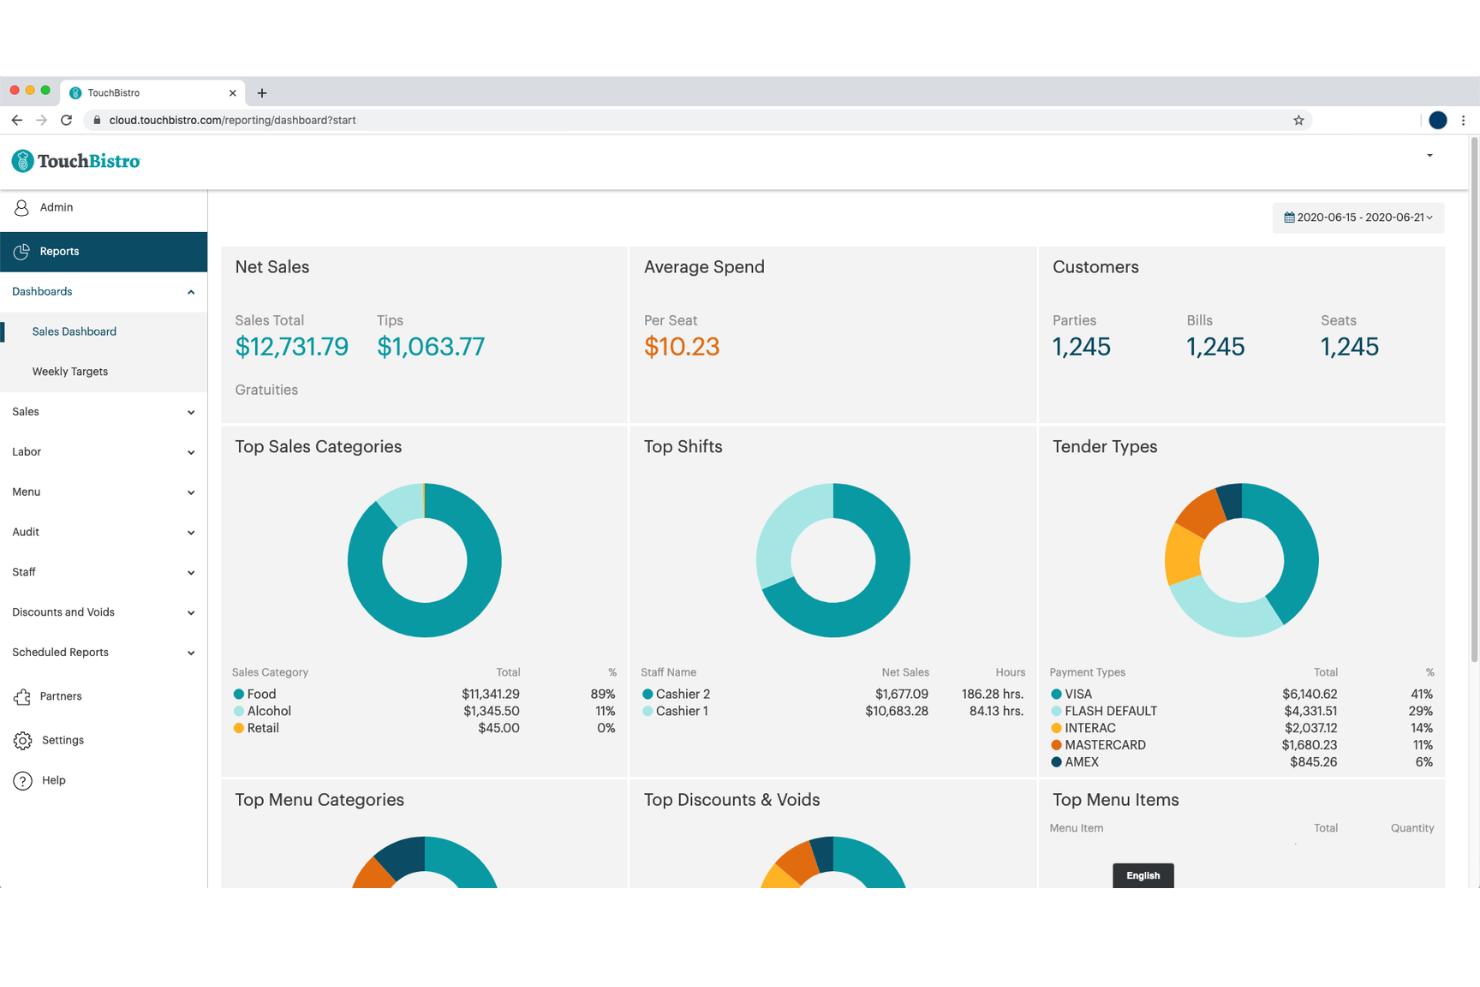
Task: Click the Sales Dashboard entry
Action: [x=74, y=331]
